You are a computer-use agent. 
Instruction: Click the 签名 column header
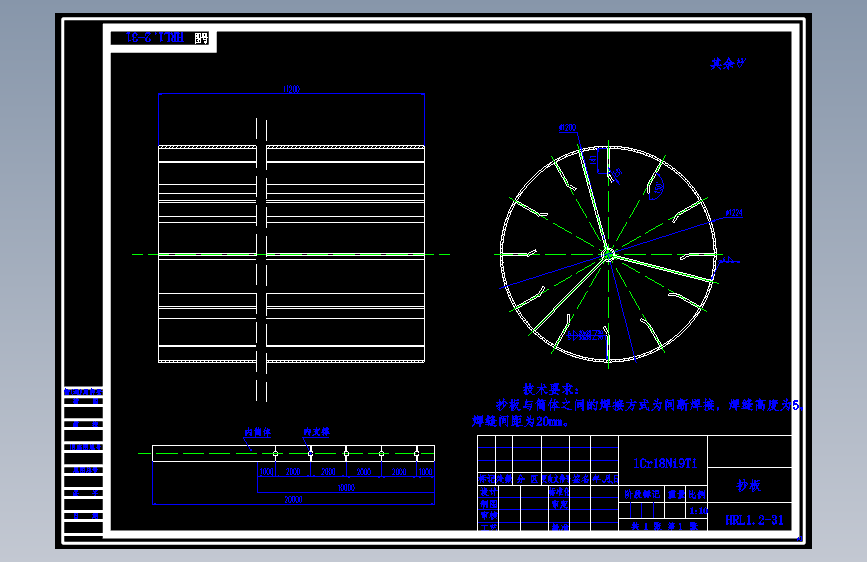[581, 479]
